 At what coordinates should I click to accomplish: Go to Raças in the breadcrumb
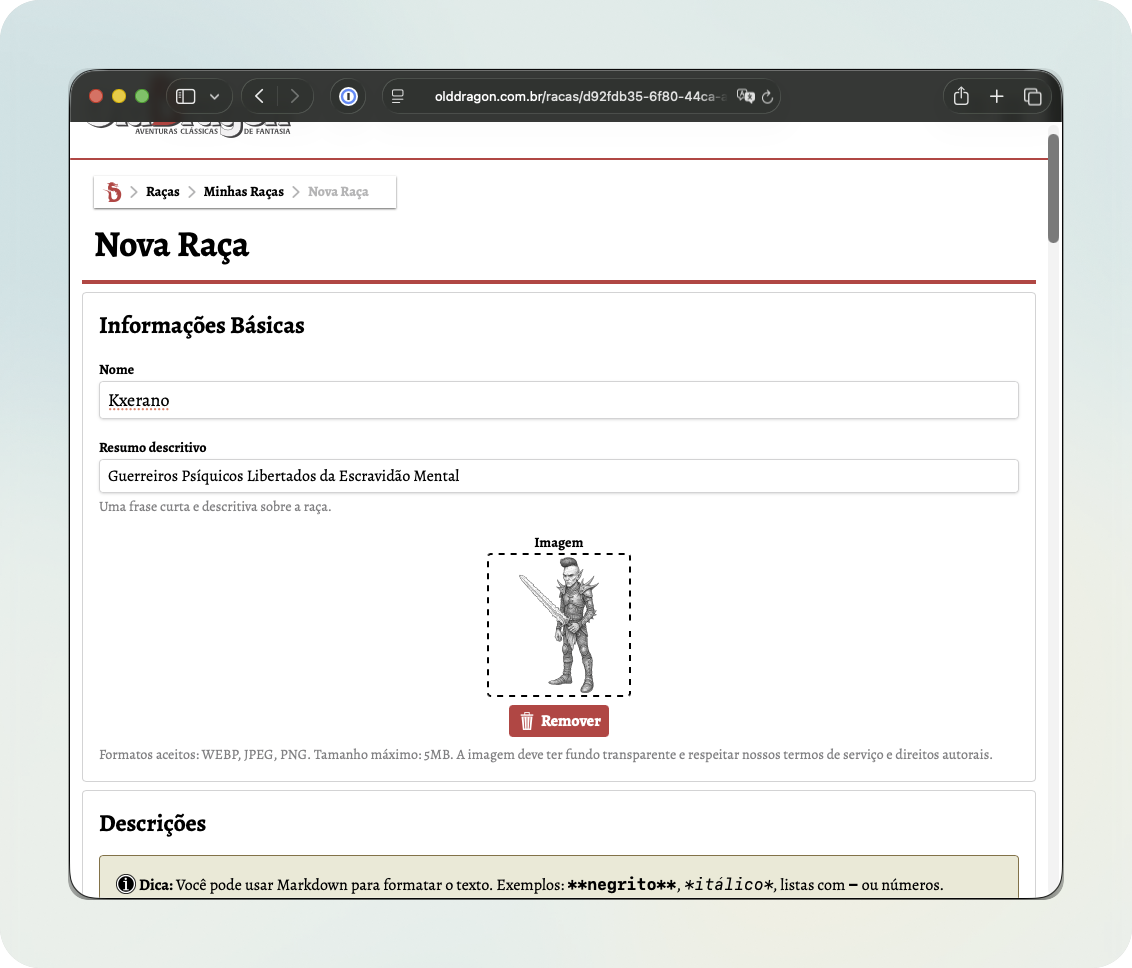(163, 191)
